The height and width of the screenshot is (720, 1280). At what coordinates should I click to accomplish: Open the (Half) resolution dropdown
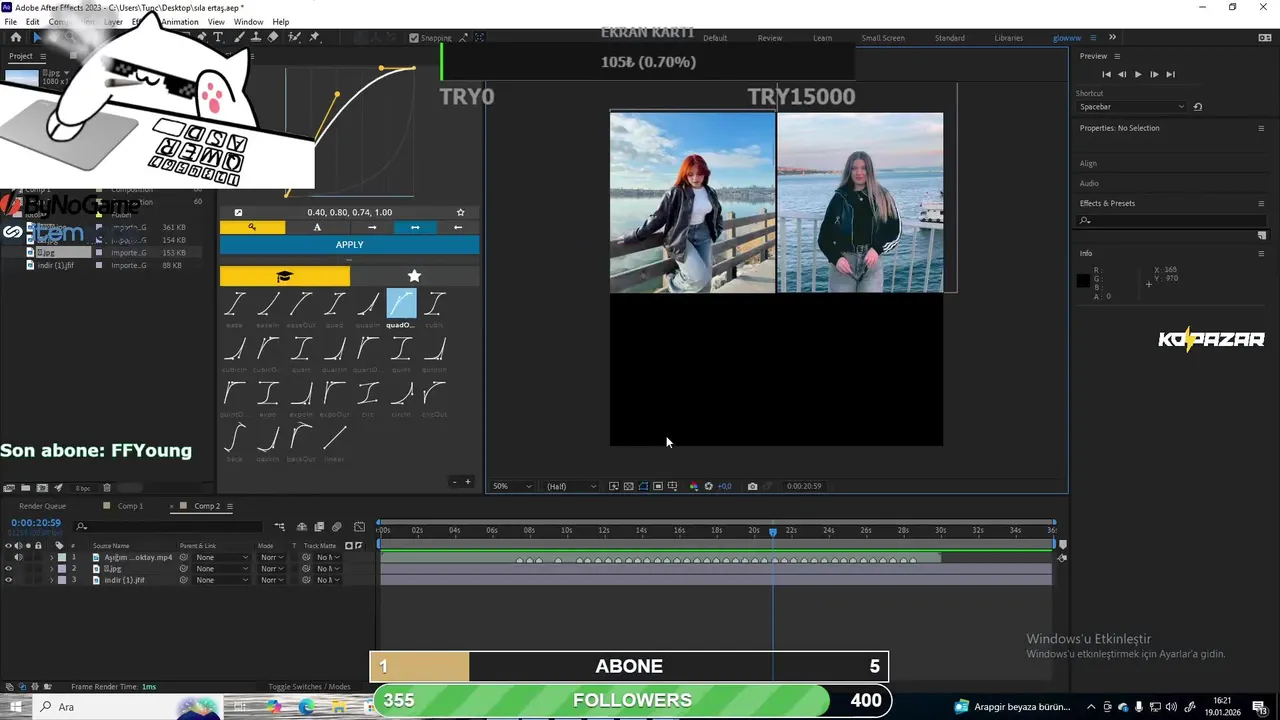pyautogui.click(x=571, y=486)
